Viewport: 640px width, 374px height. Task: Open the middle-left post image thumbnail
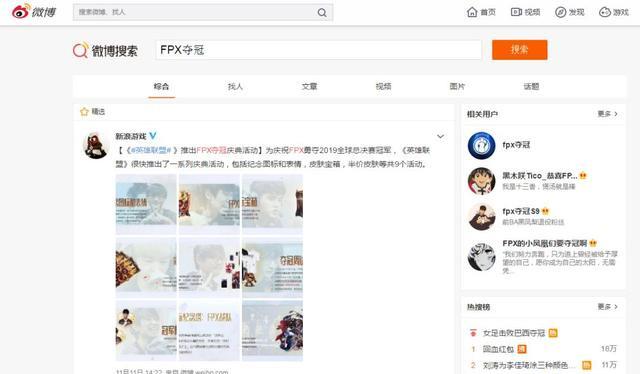coord(146,267)
